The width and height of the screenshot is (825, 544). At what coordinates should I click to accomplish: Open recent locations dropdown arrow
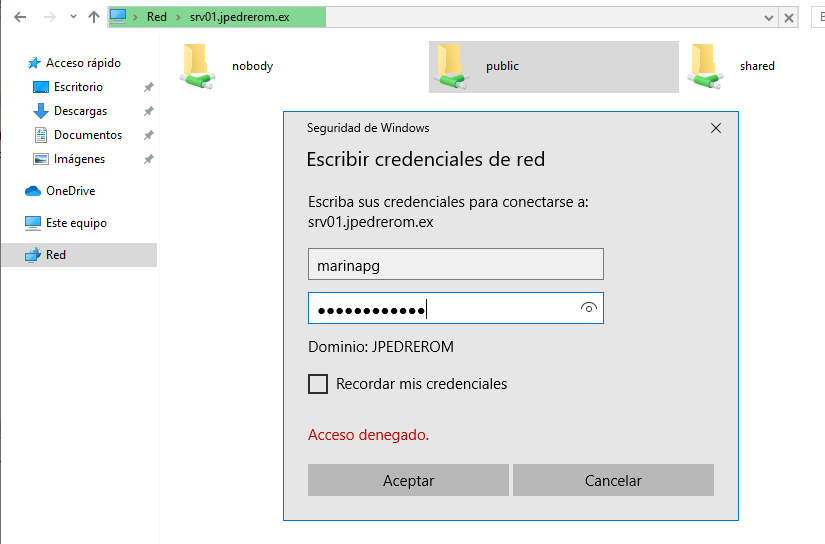[72, 18]
